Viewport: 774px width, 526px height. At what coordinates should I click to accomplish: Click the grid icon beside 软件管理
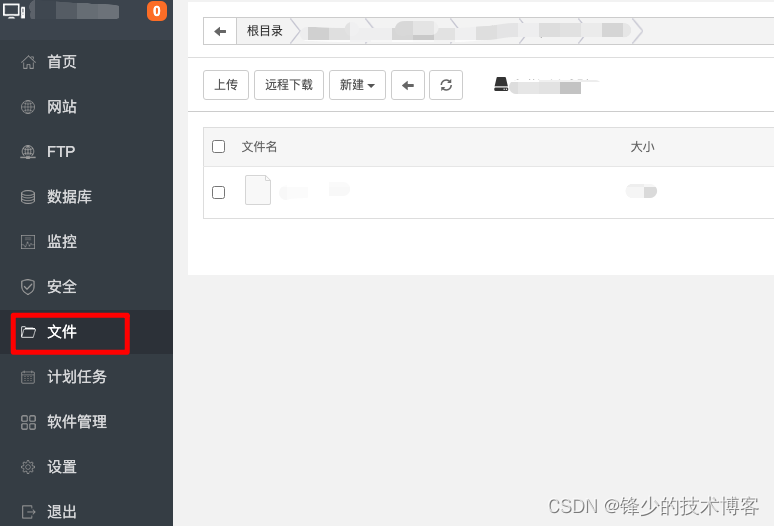click(x=28, y=422)
